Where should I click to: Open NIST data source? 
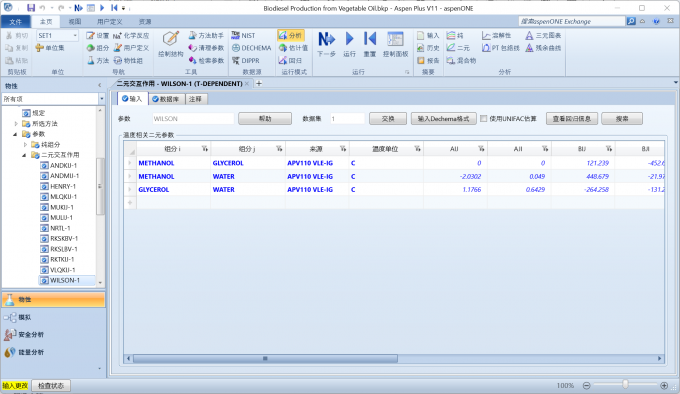click(x=243, y=36)
